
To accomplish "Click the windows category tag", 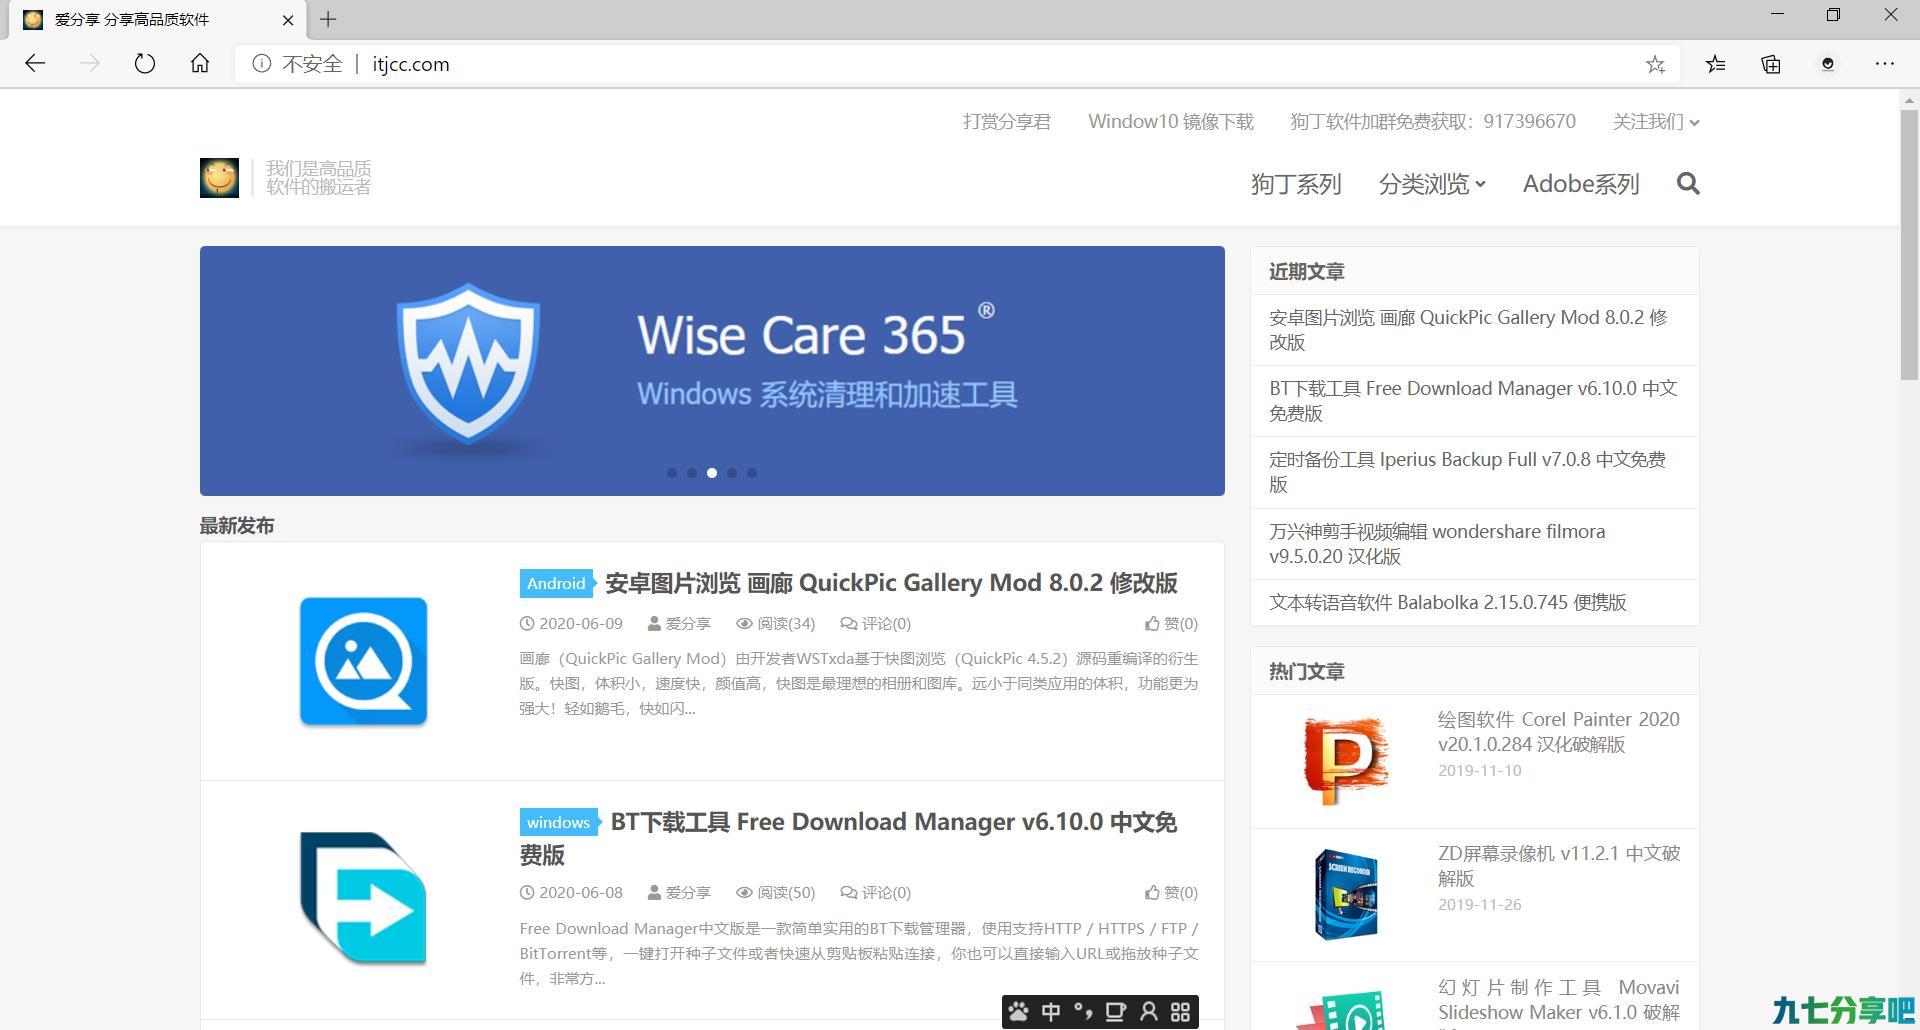I will pos(558,822).
